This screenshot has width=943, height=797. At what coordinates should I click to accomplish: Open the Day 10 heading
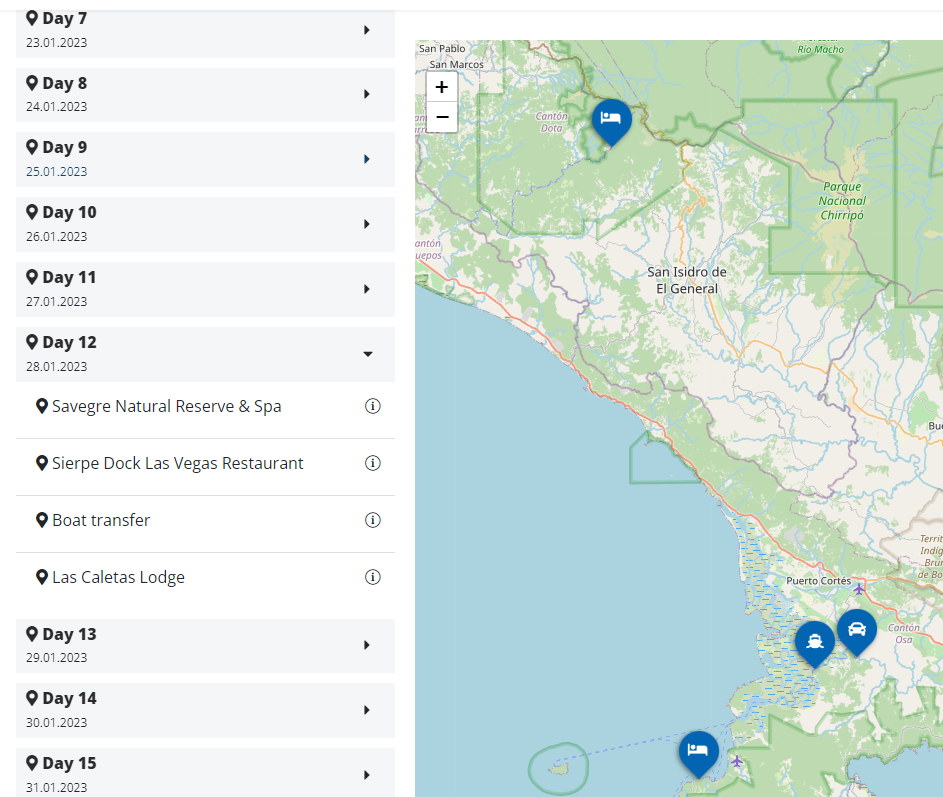tap(69, 213)
